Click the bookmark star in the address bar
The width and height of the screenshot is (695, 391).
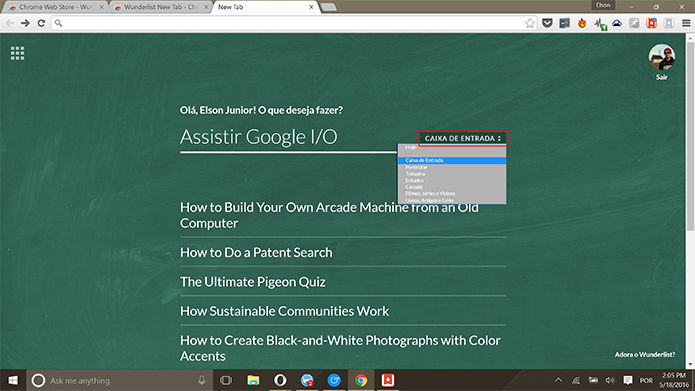pyautogui.click(x=530, y=23)
